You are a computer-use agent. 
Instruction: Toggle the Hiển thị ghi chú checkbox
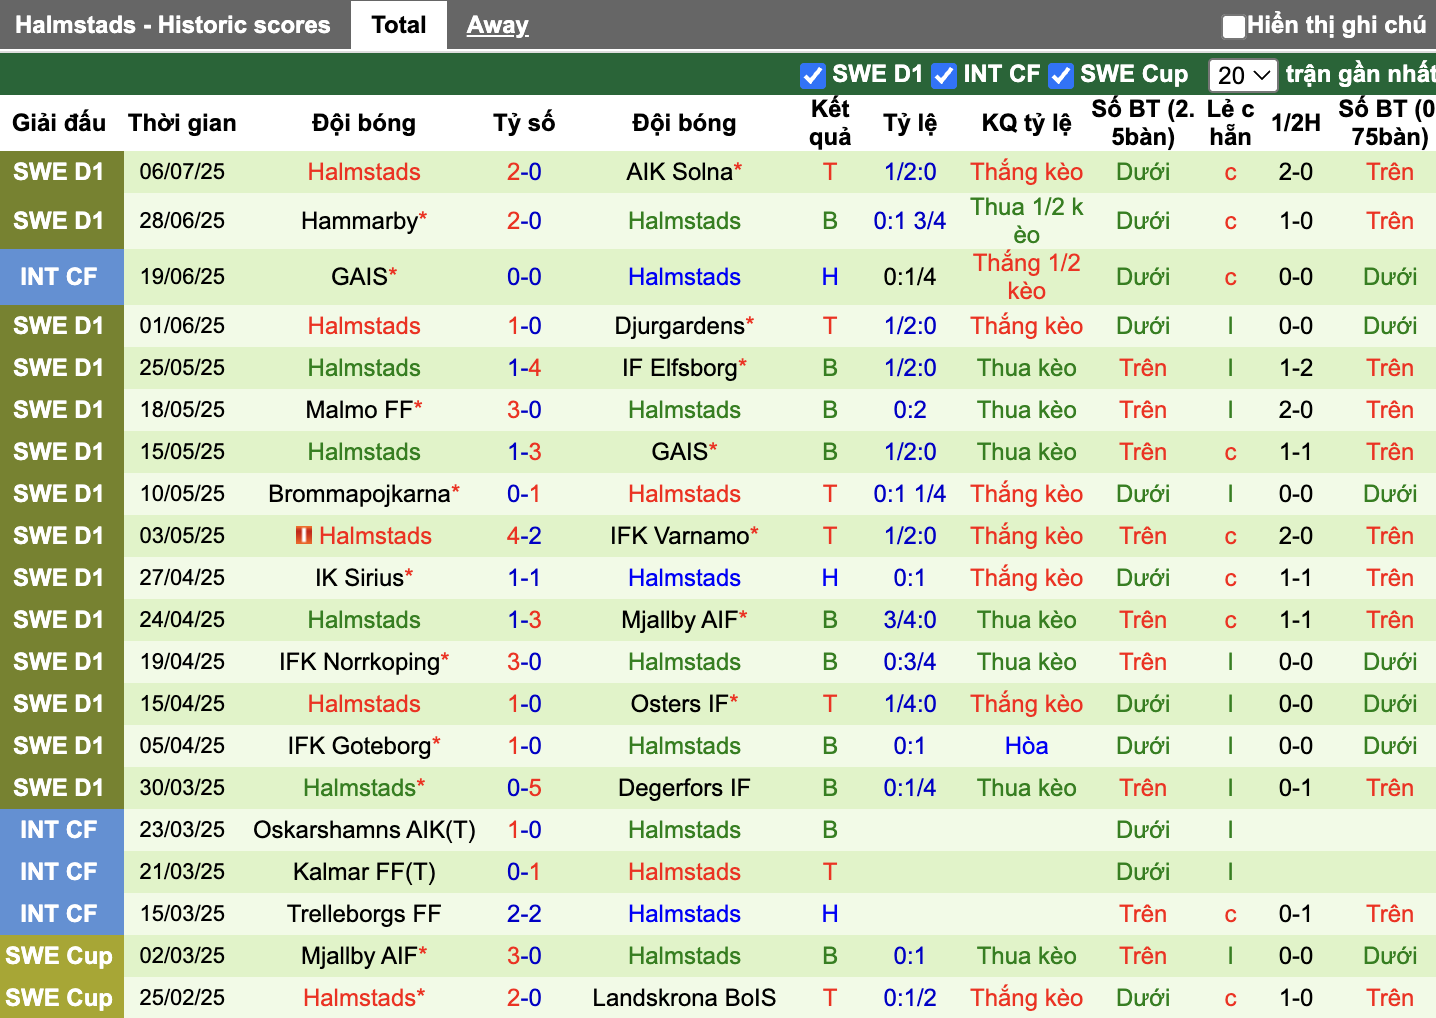coord(1234,26)
